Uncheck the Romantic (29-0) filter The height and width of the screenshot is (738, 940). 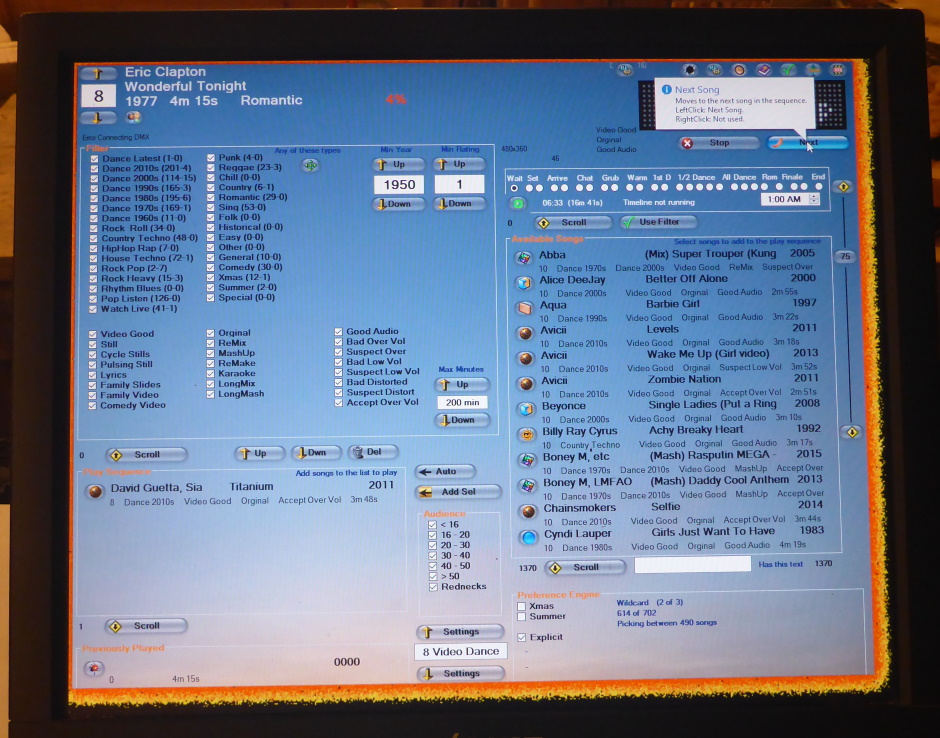[x=211, y=197]
